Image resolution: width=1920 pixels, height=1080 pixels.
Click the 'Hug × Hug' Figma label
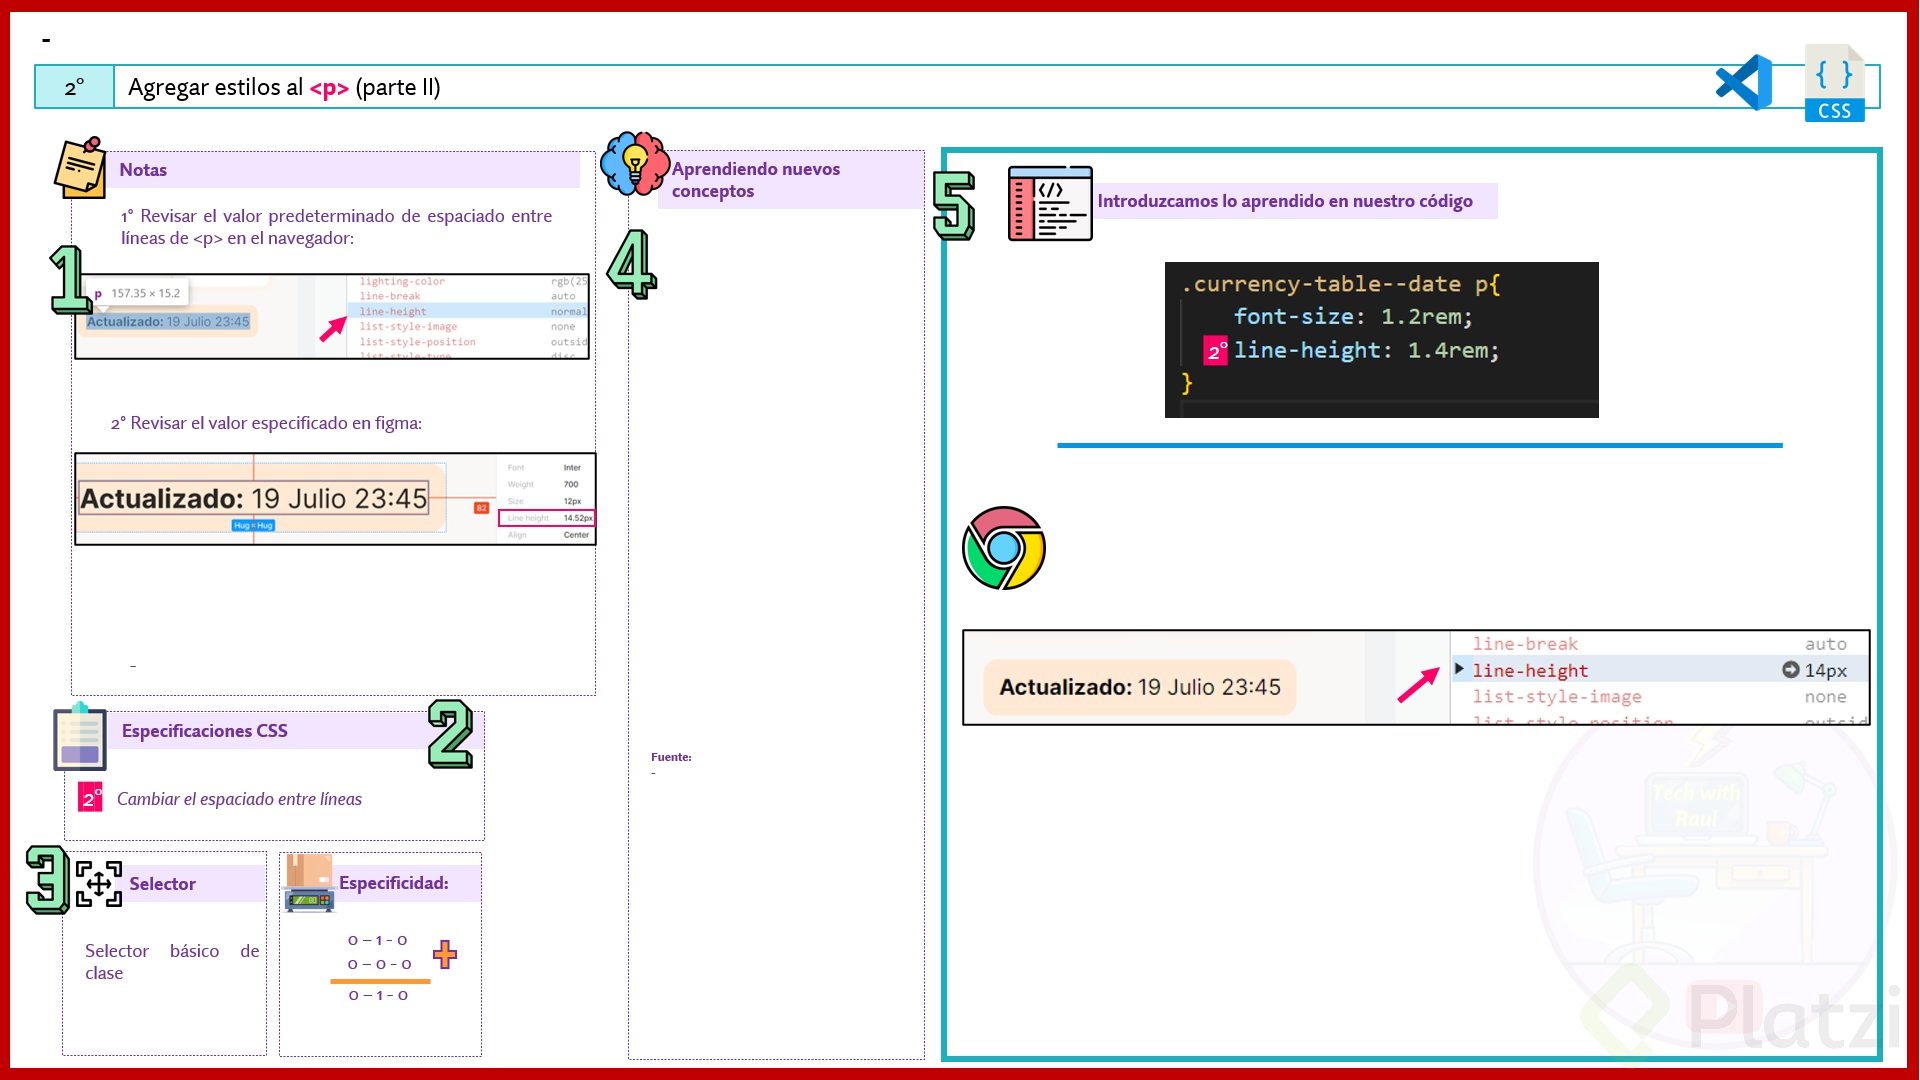[x=253, y=525]
